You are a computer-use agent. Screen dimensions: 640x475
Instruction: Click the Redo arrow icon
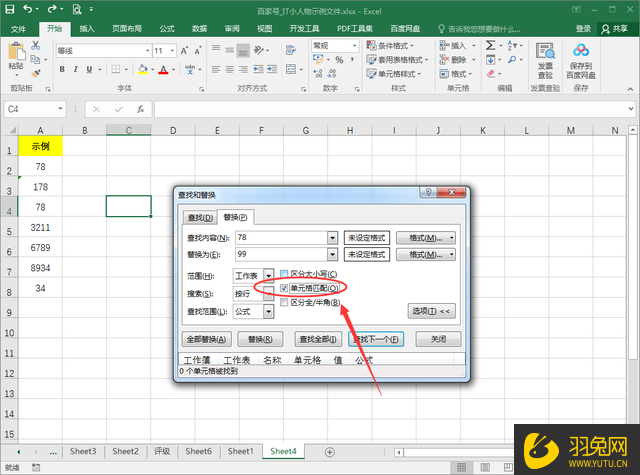[x=52, y=9]
